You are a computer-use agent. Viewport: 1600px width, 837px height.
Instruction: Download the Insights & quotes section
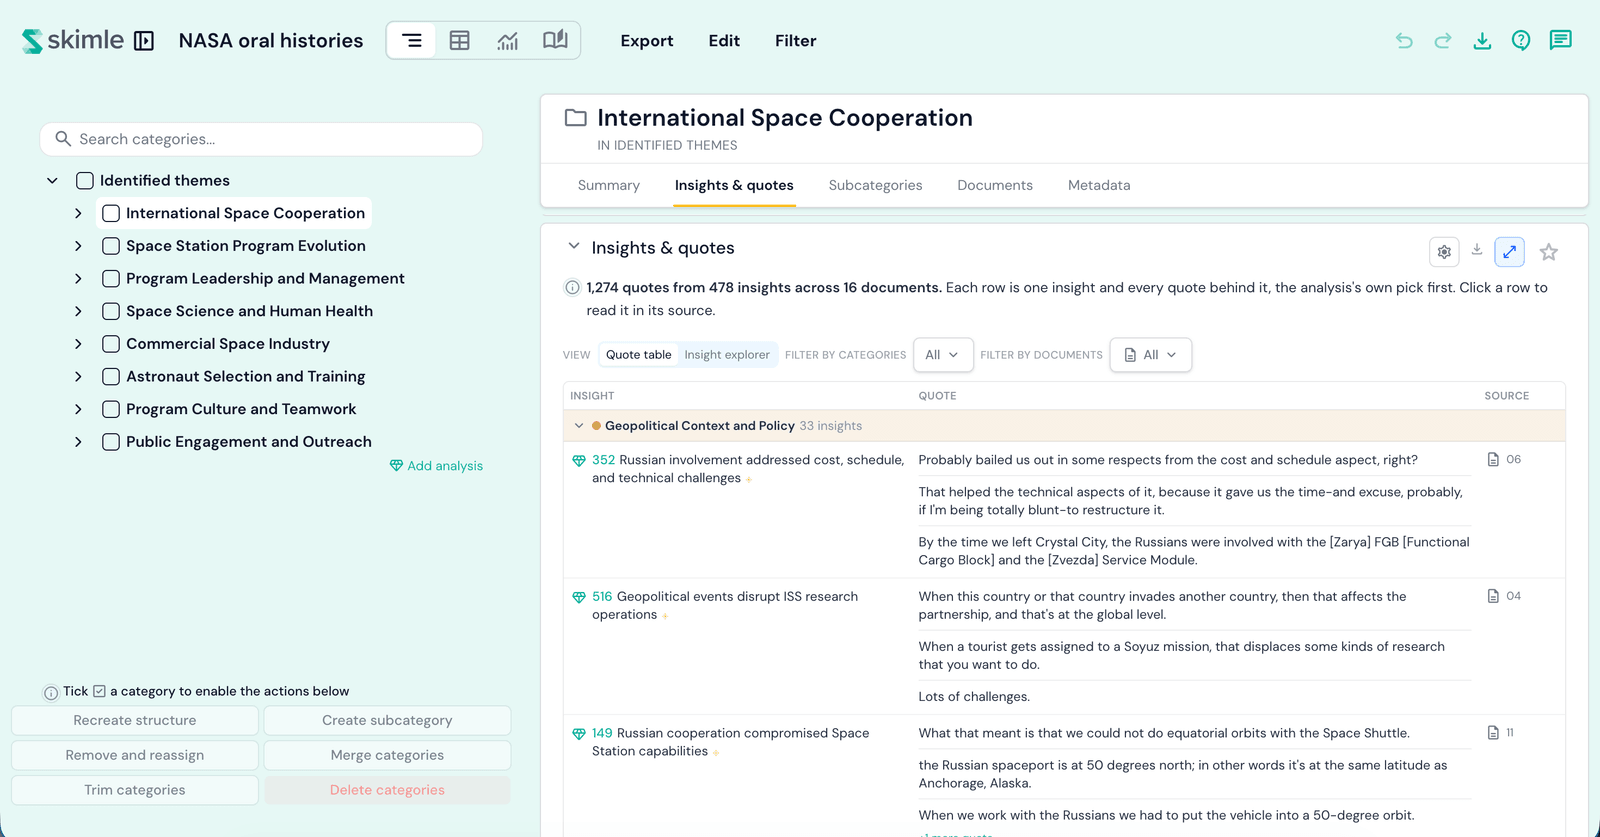pos(1477,250)
